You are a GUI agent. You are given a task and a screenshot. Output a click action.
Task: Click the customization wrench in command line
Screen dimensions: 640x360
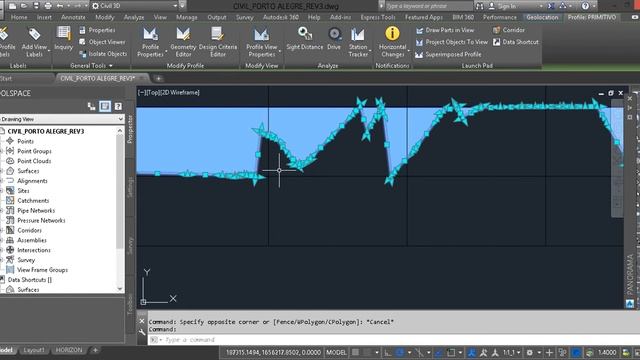(x=142, y=332)
